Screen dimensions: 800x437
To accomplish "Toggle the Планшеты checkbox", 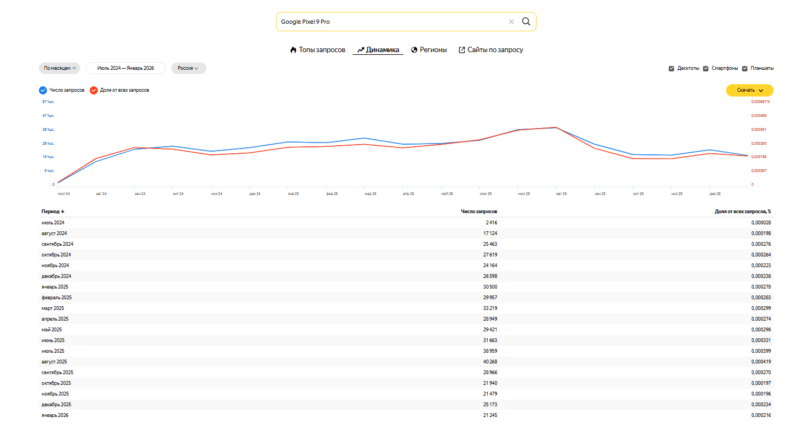I will [745, 68].
